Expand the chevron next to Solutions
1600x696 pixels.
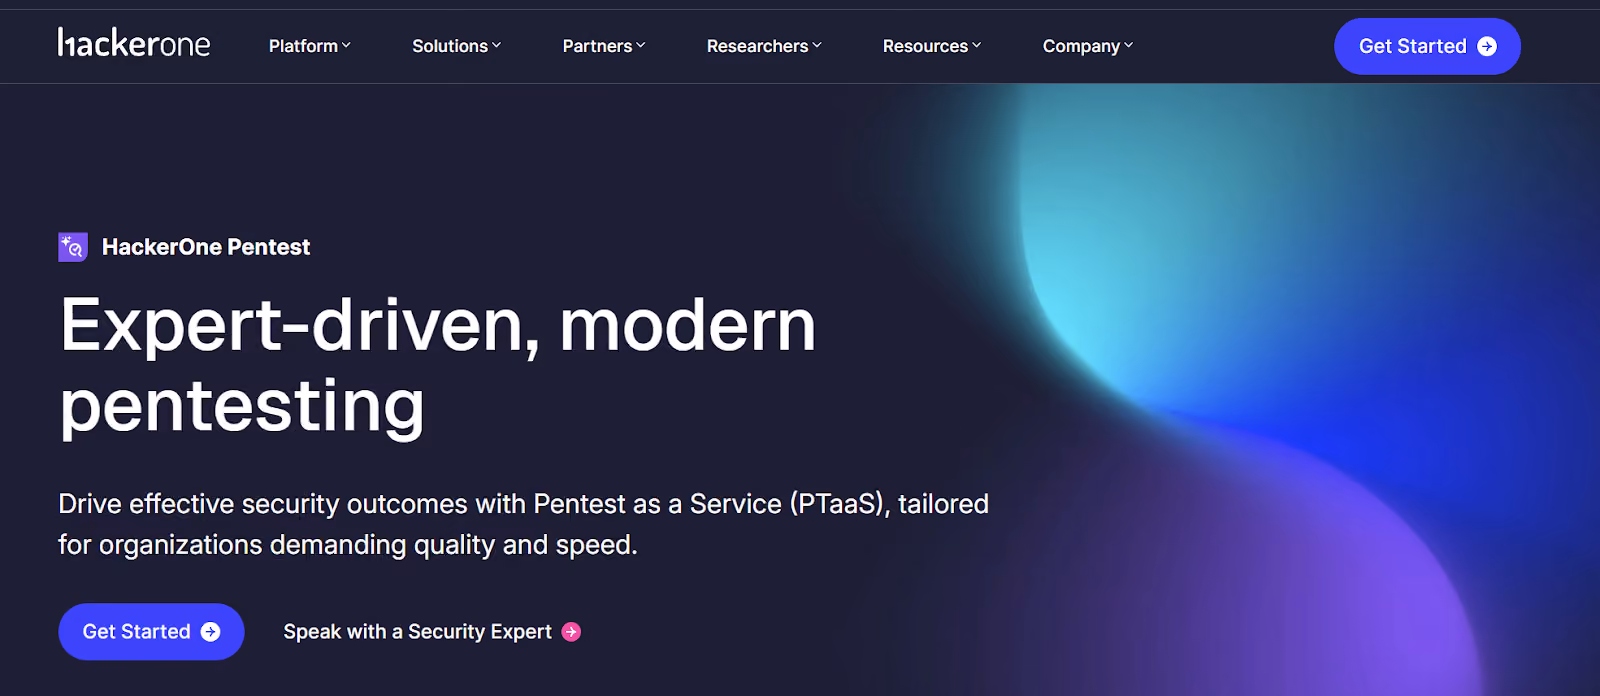click(496, 46)
